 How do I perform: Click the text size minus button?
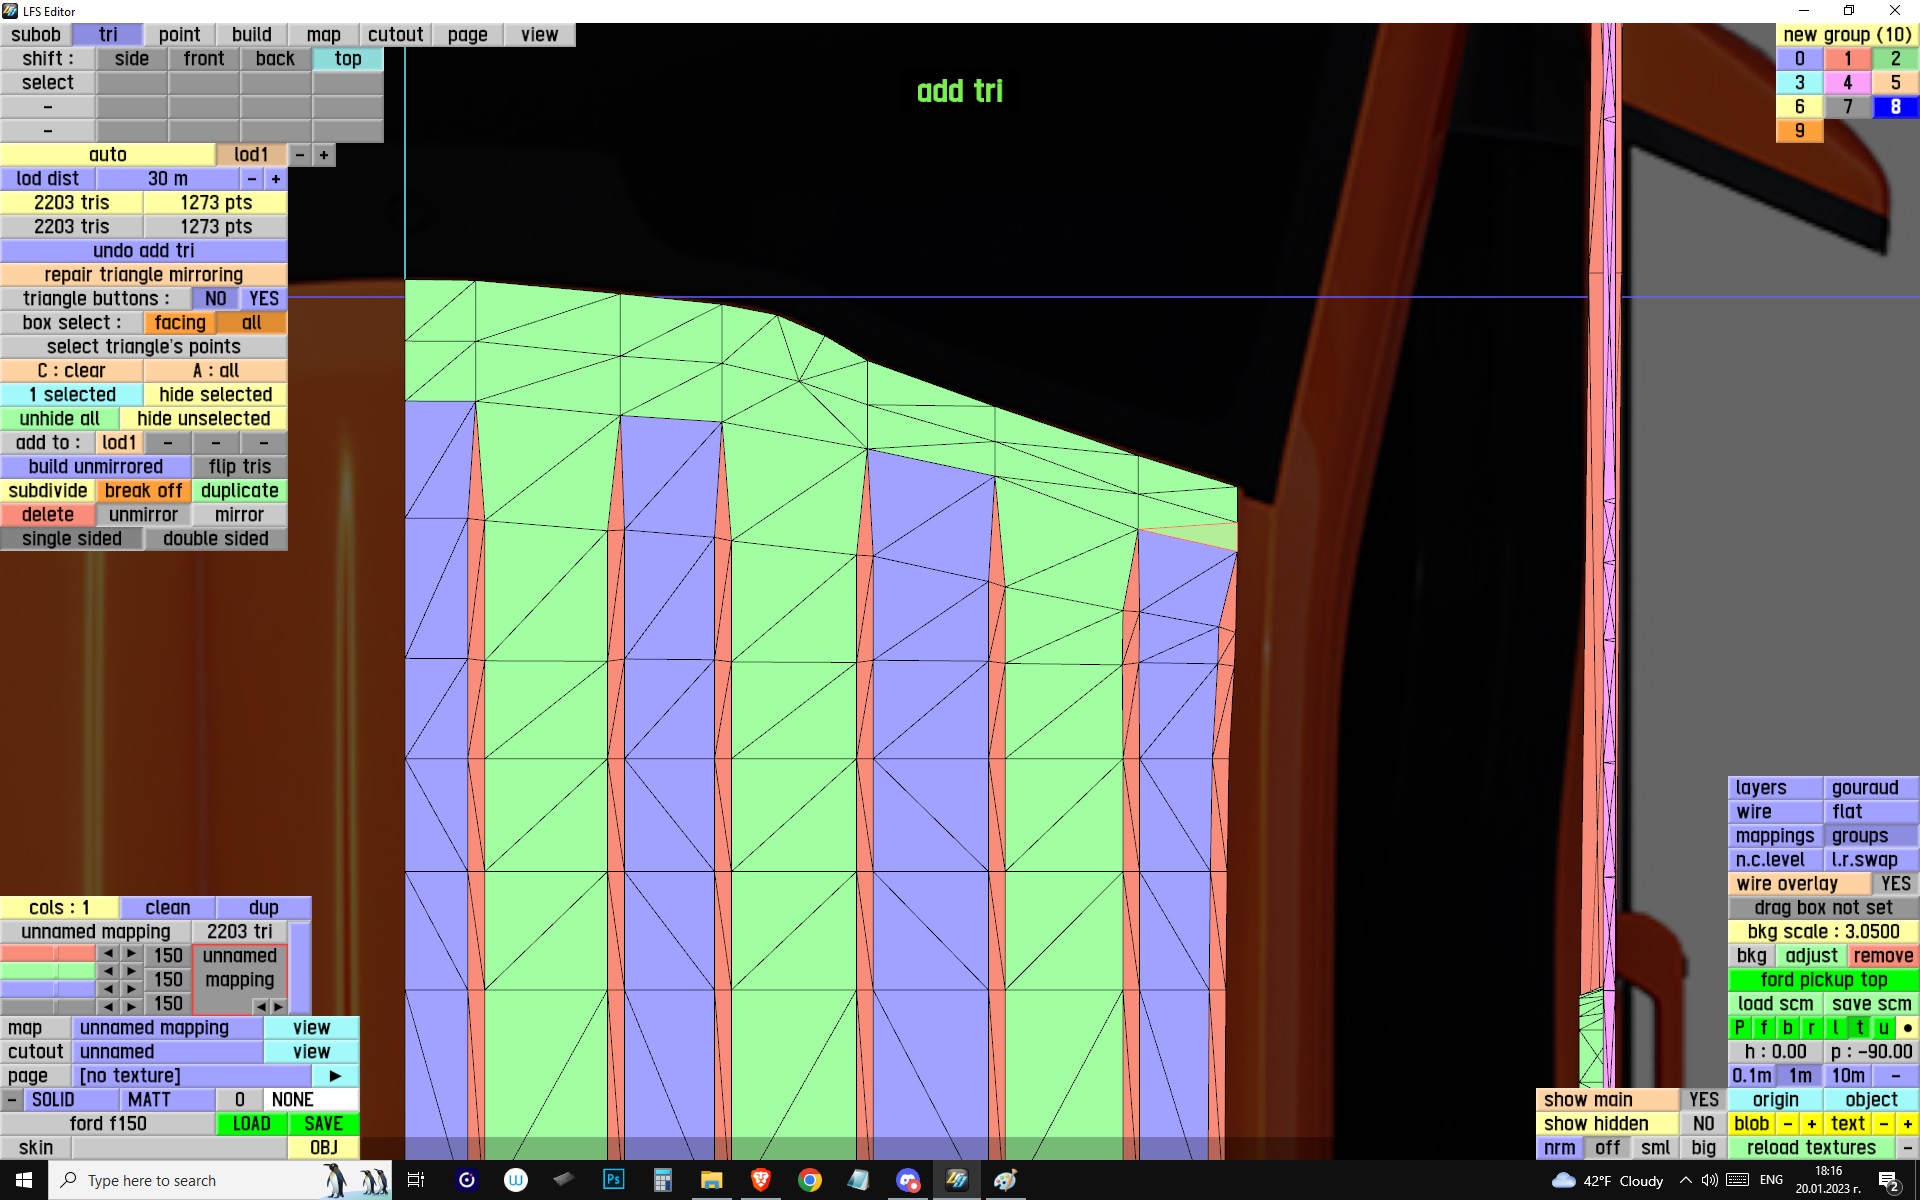click(x=1884, y=1124)
